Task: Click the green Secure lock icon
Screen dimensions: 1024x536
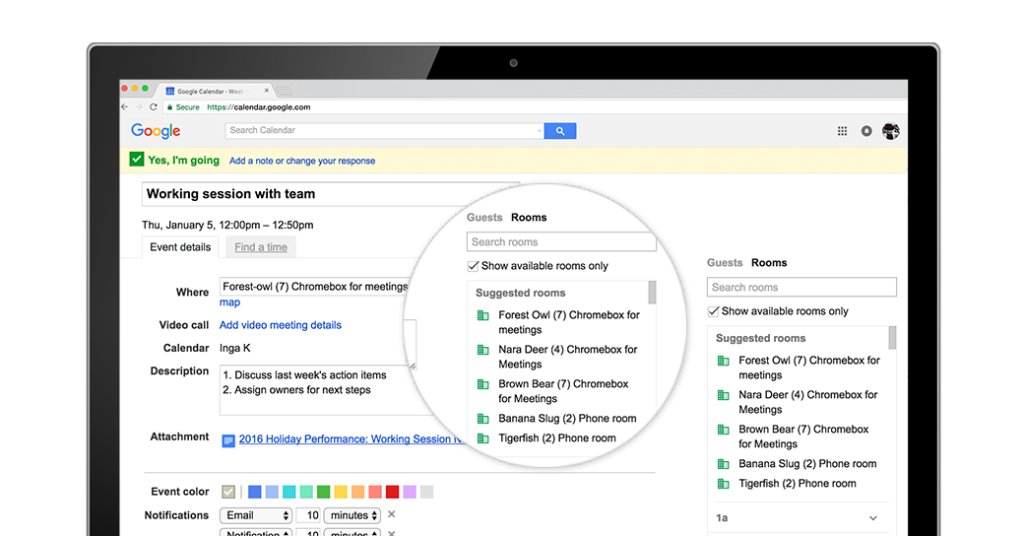Action: pyautogui.click(x=170, y=108)
